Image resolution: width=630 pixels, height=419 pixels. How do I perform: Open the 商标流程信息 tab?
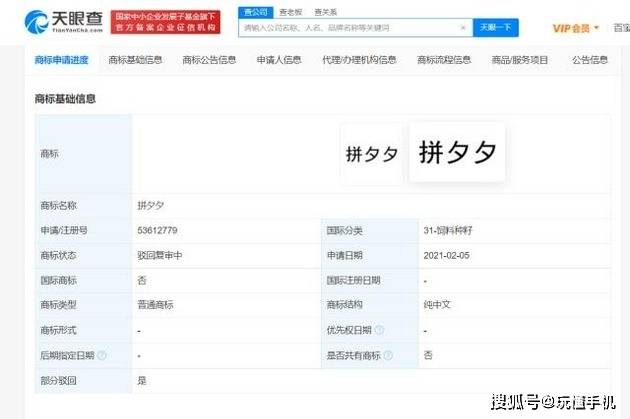tap(444, 60)
